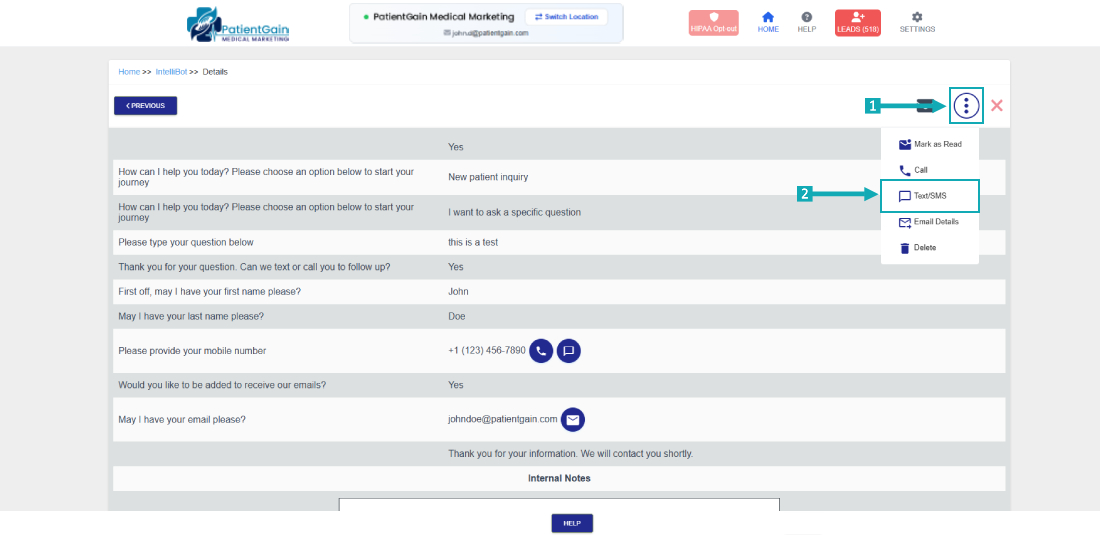1100x535 pixels.
Task: Choose Mark as Read from menu
Action: click(930, 144)
